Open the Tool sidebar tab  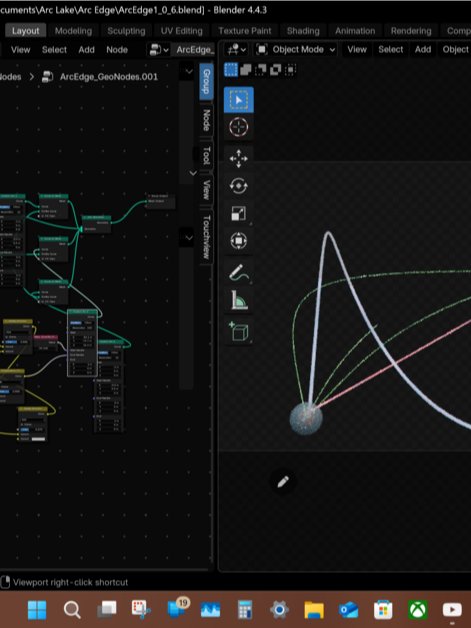(x=206, y=155)
